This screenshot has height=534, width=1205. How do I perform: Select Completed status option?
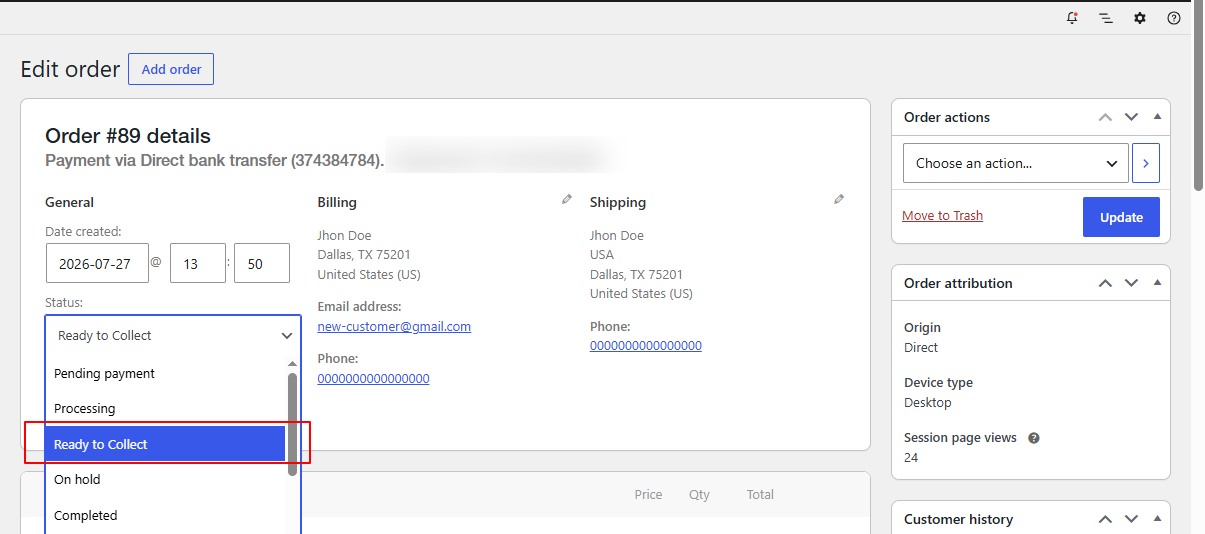[x=165, y=515]
